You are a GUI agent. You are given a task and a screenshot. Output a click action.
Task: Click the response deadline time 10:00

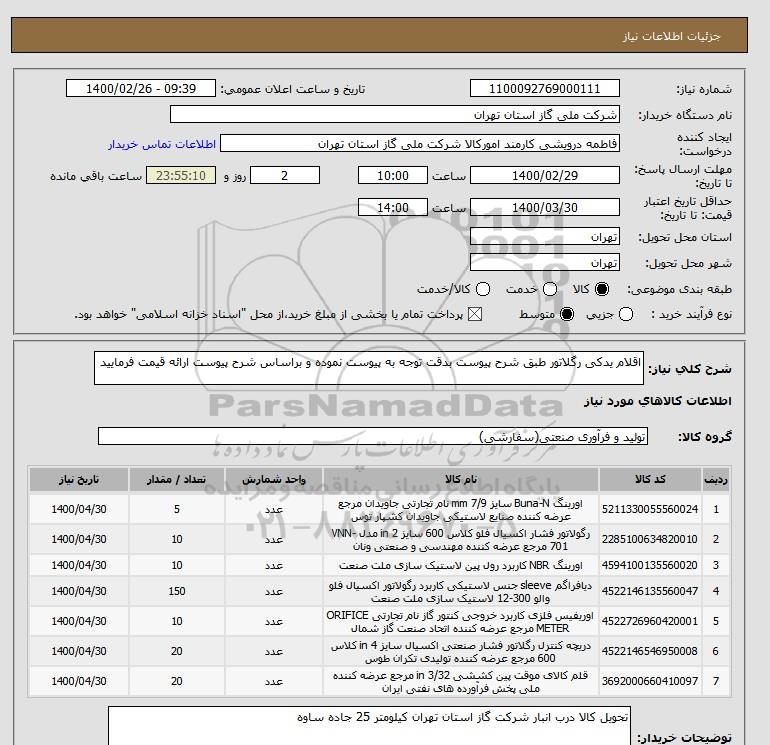[x=393, y=175]
